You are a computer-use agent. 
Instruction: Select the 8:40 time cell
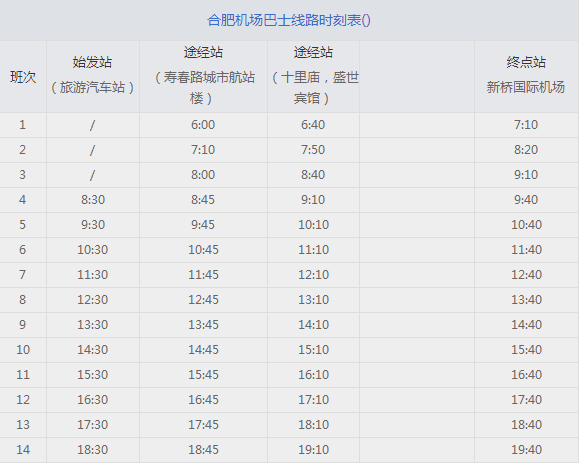(313, 175)
